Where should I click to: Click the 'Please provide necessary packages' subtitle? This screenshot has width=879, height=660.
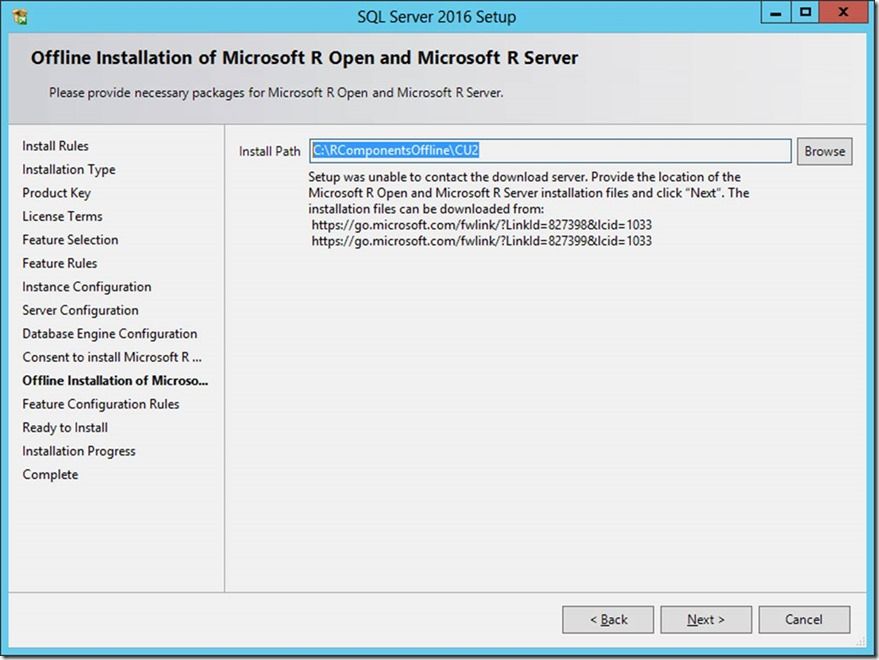(276, 93)
